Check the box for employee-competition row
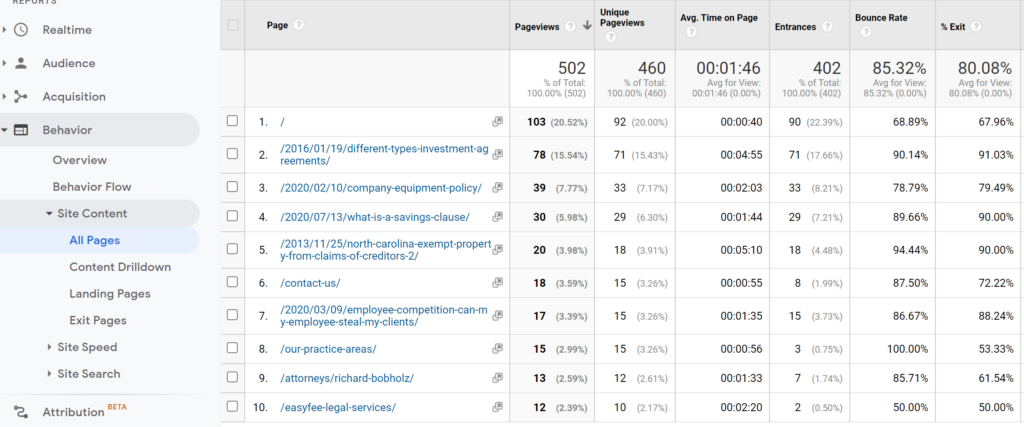Viewport: 1024px width, 427px height. tap(232, 315)
